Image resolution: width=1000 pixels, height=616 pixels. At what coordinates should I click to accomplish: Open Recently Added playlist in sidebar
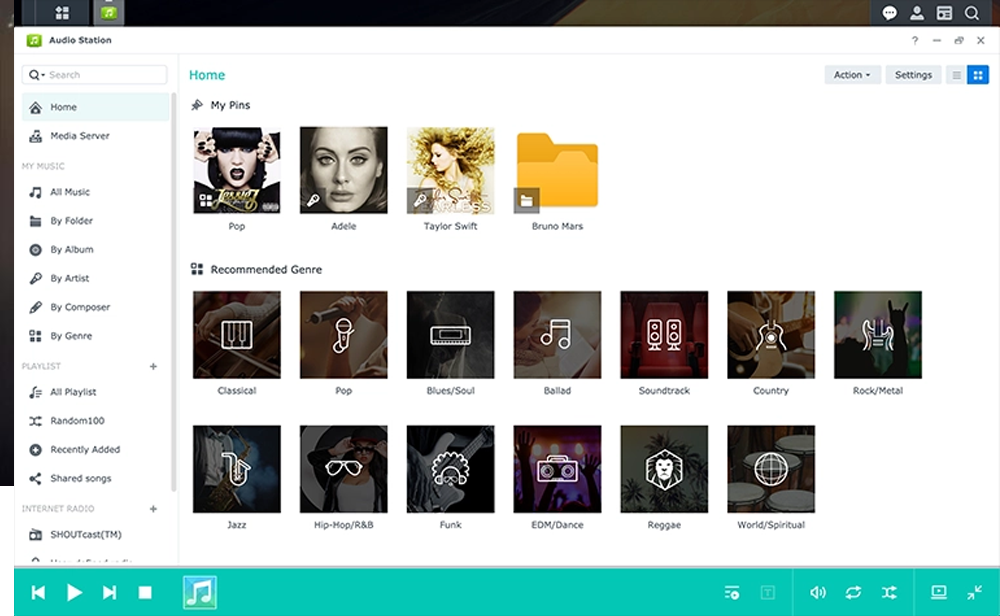[84, 450]
